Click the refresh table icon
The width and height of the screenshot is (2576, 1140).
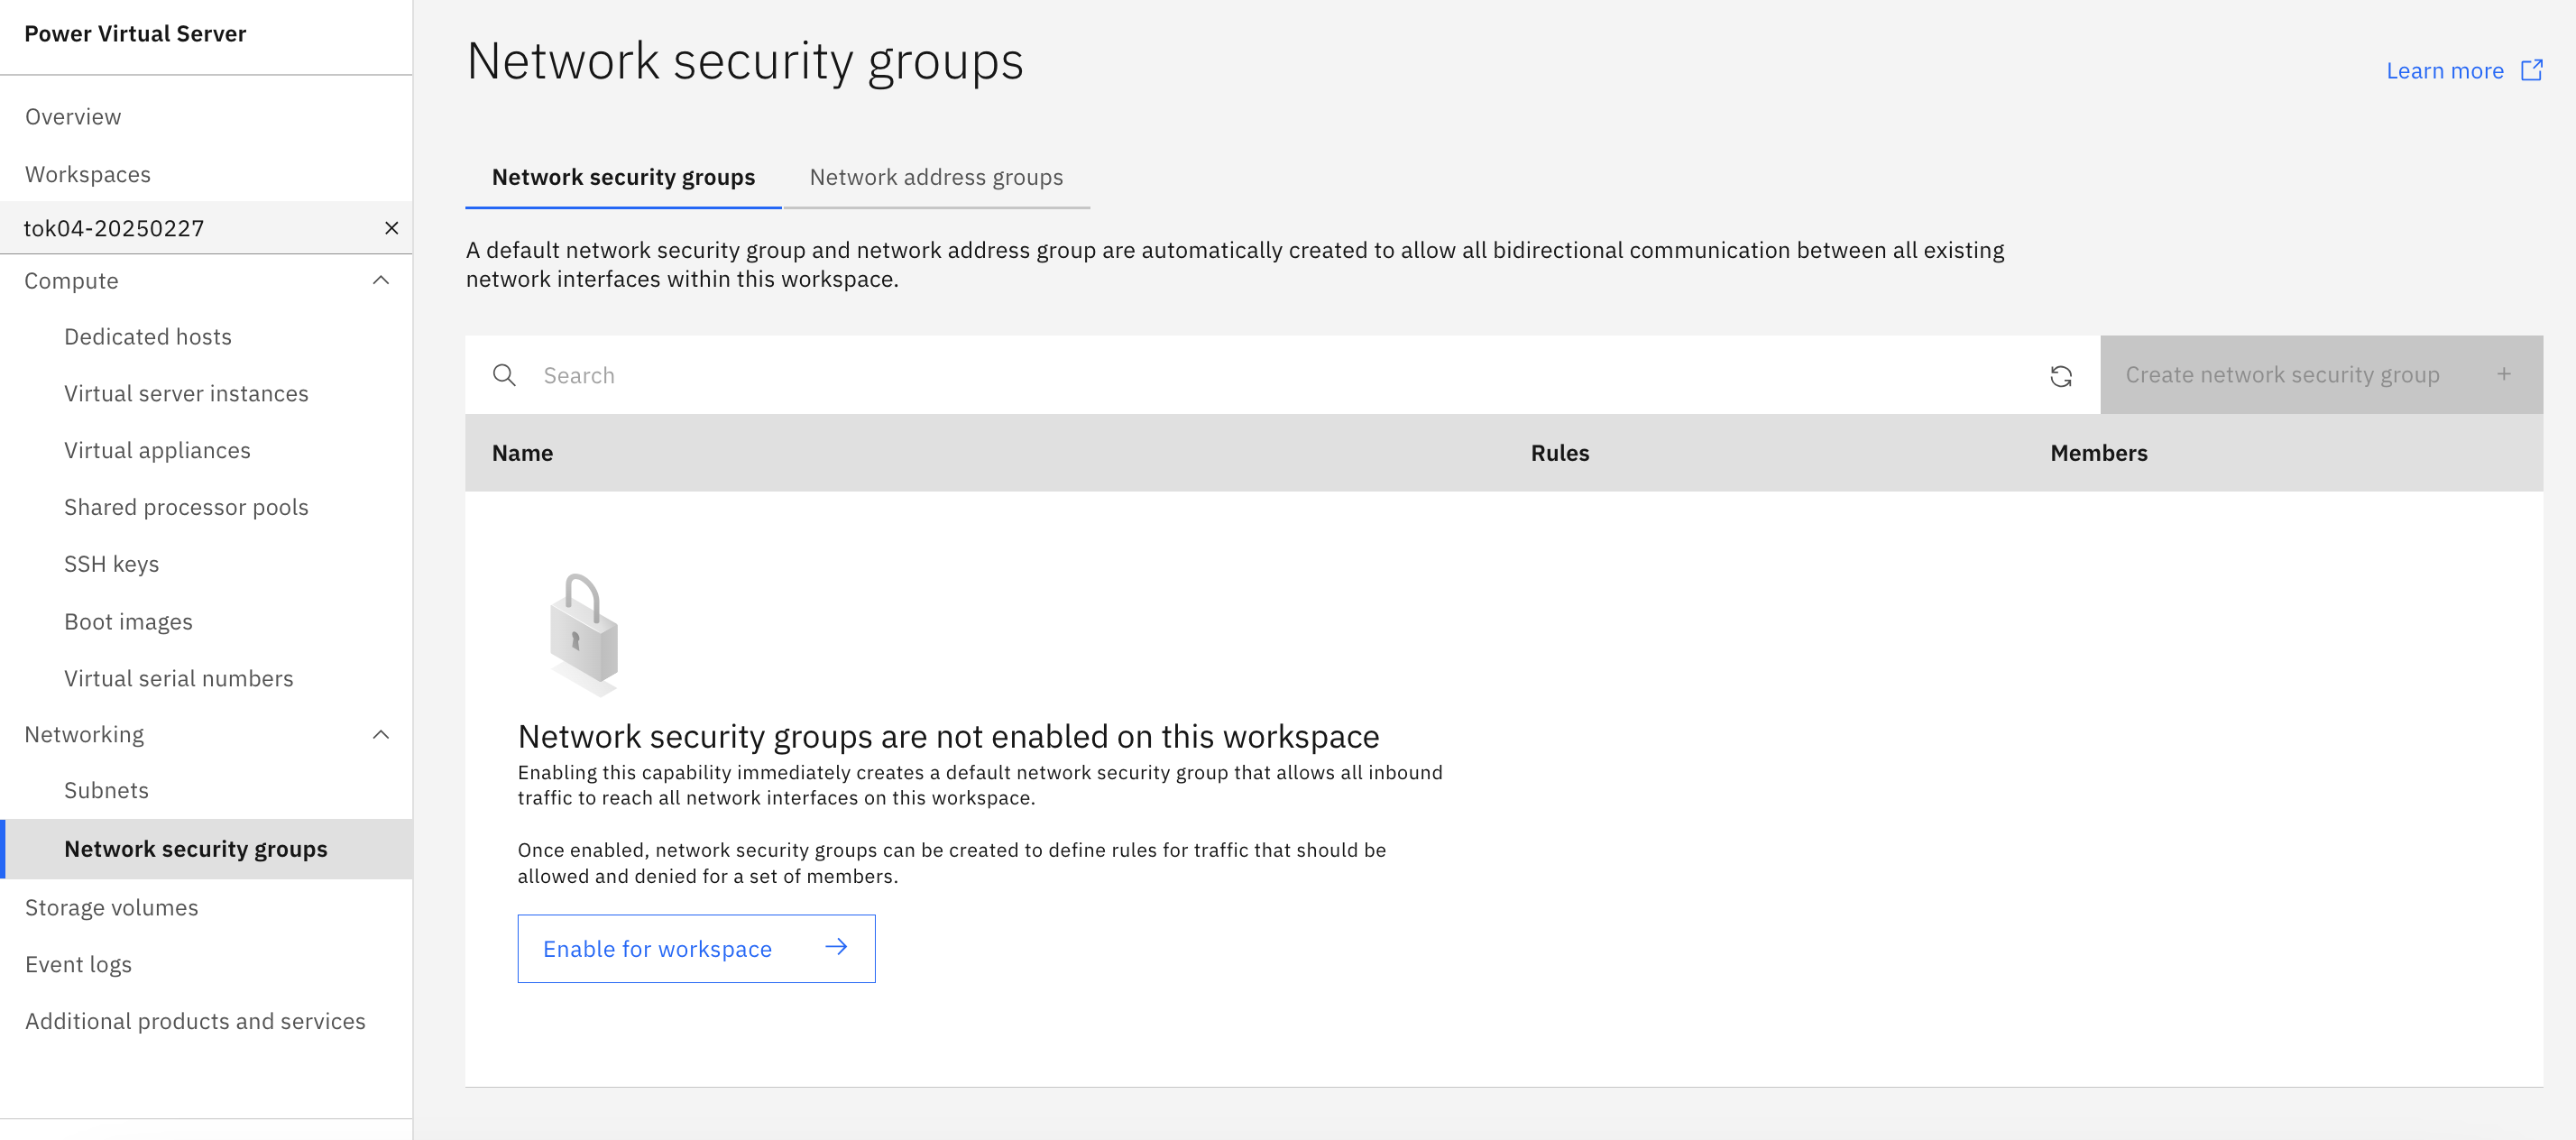coord(2061,376)
